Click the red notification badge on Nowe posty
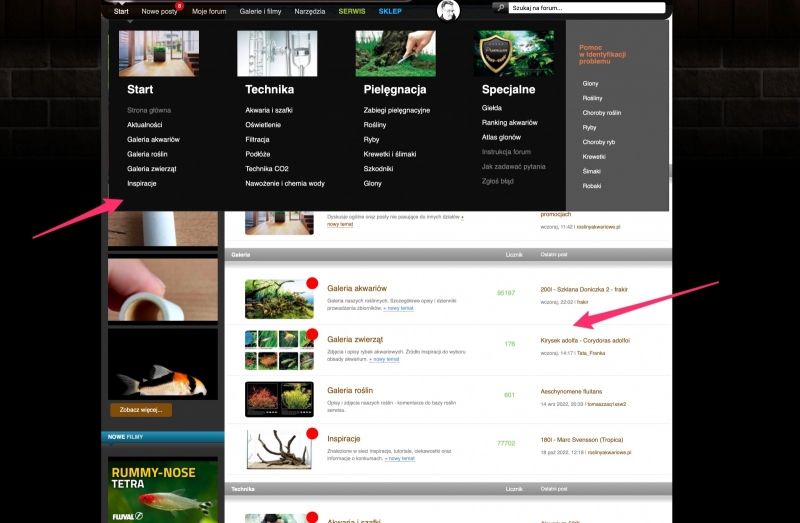 pyautogui.click(x=179, y=6)
